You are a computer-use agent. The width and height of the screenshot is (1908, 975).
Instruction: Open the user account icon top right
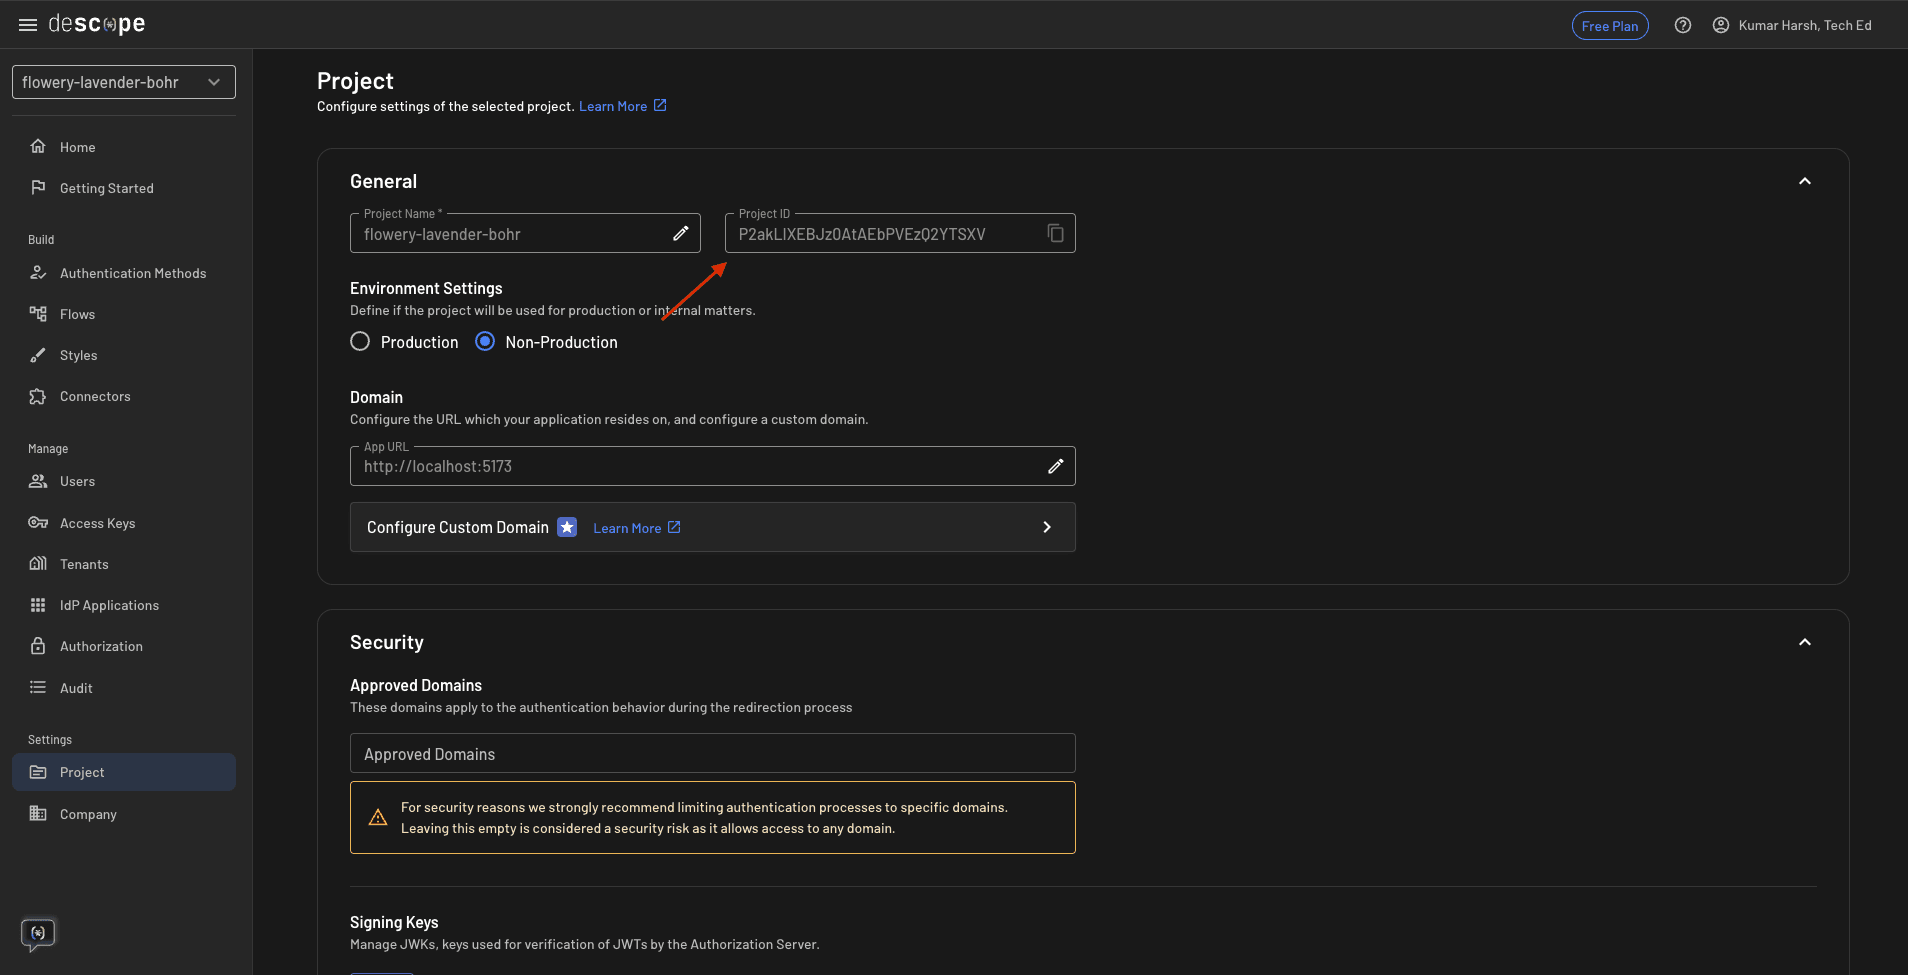(1720, 24)
